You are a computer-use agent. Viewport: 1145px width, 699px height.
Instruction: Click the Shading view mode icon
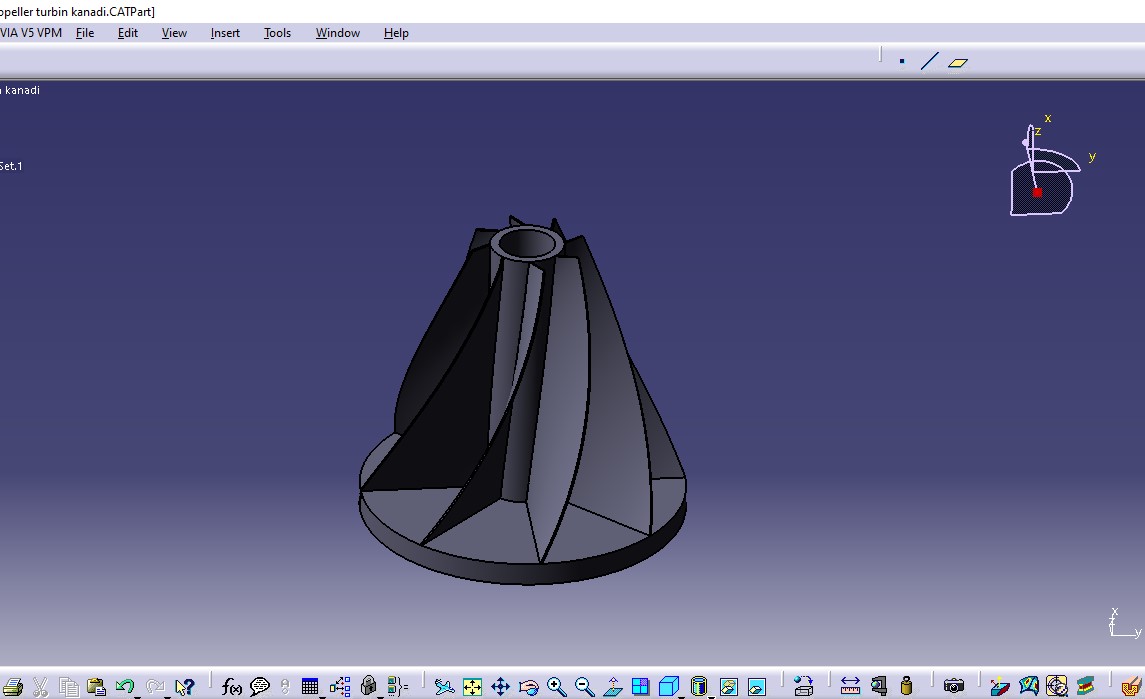[x=699, y=687]
